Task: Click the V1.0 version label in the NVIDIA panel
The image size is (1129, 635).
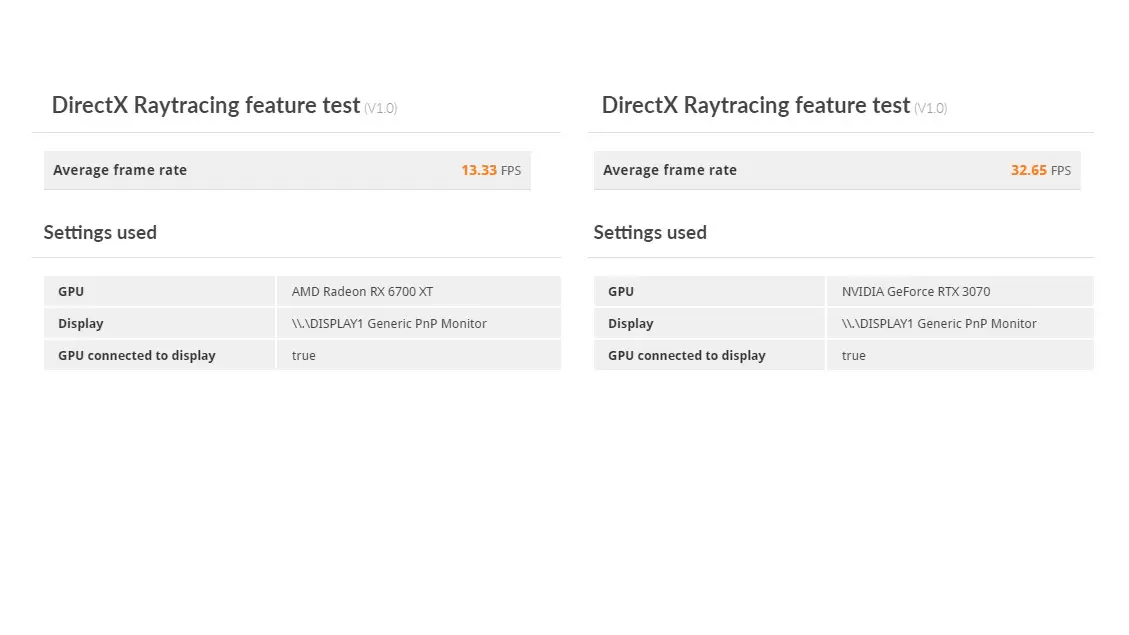Action: click(930, 108)
